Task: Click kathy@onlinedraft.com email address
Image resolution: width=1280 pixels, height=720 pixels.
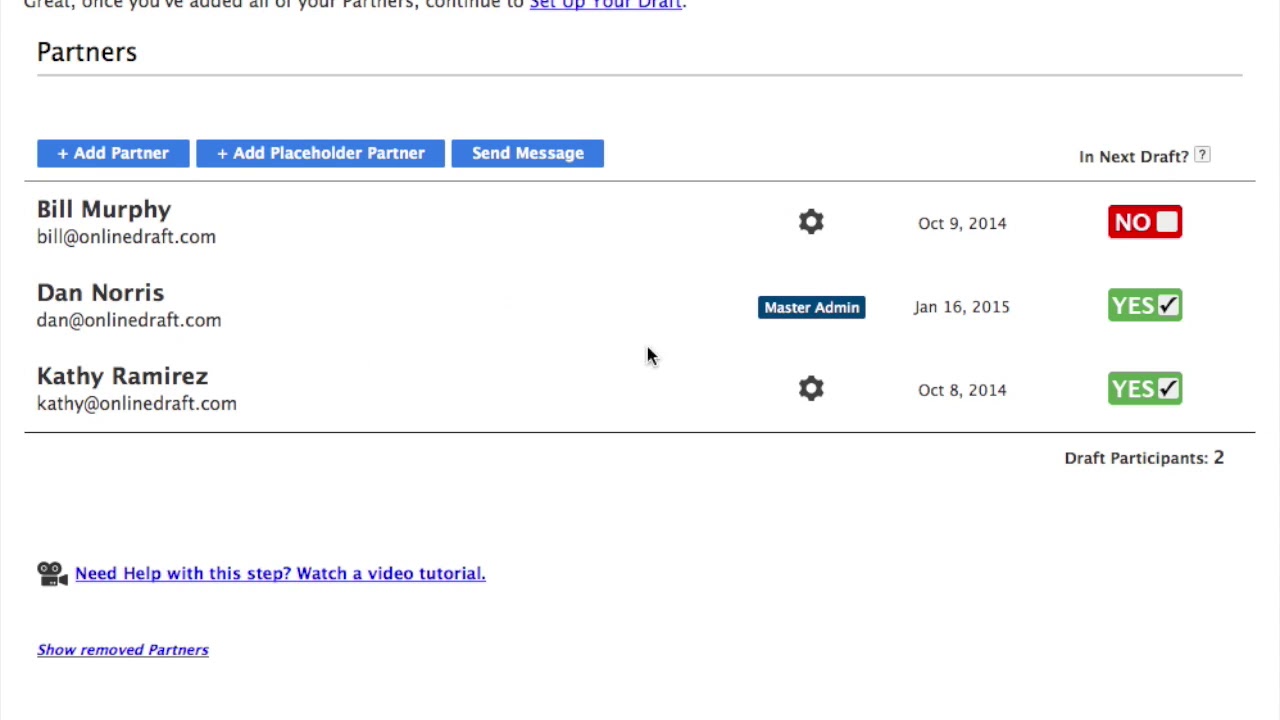Action: pyautogui.click(x=137, y=404)
